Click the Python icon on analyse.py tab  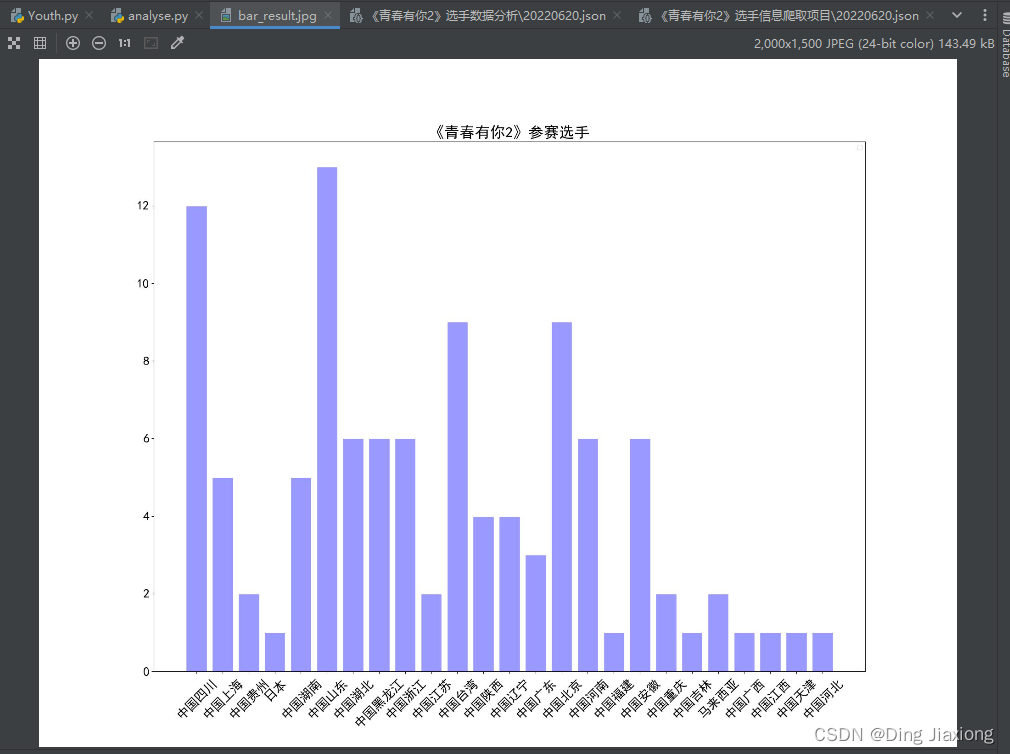coord(117,15)
